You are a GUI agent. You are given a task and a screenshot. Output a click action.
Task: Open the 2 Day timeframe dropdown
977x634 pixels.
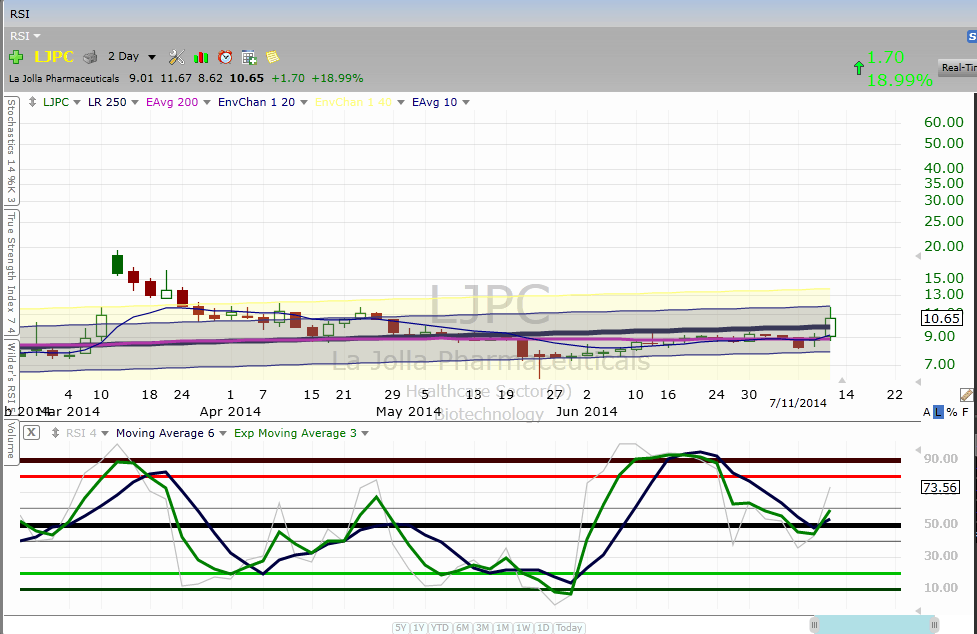click(x=132, y=57)
